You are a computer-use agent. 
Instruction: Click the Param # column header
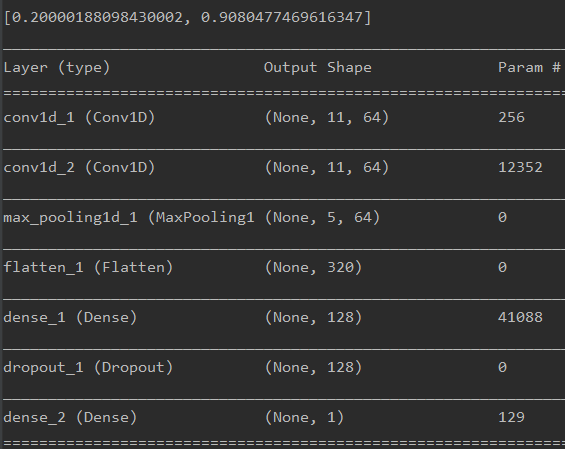pyautogui.click(x=529, y=67)
